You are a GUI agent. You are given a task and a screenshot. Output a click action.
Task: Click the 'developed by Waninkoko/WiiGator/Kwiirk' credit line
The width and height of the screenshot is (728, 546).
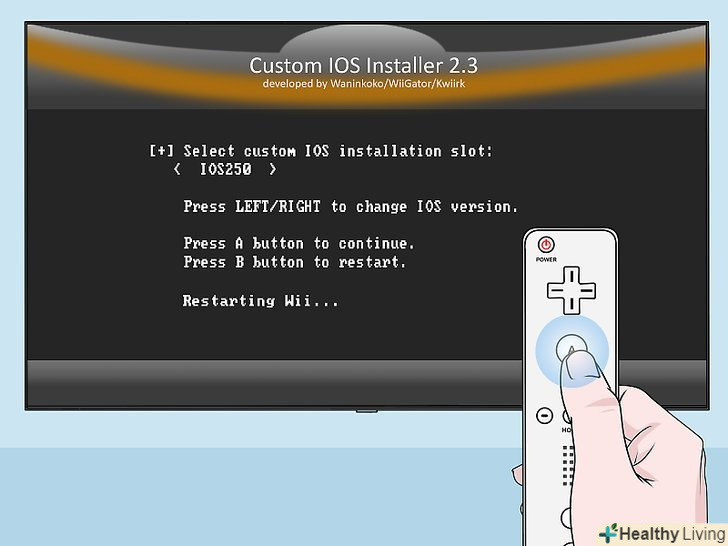pos(364,84)
